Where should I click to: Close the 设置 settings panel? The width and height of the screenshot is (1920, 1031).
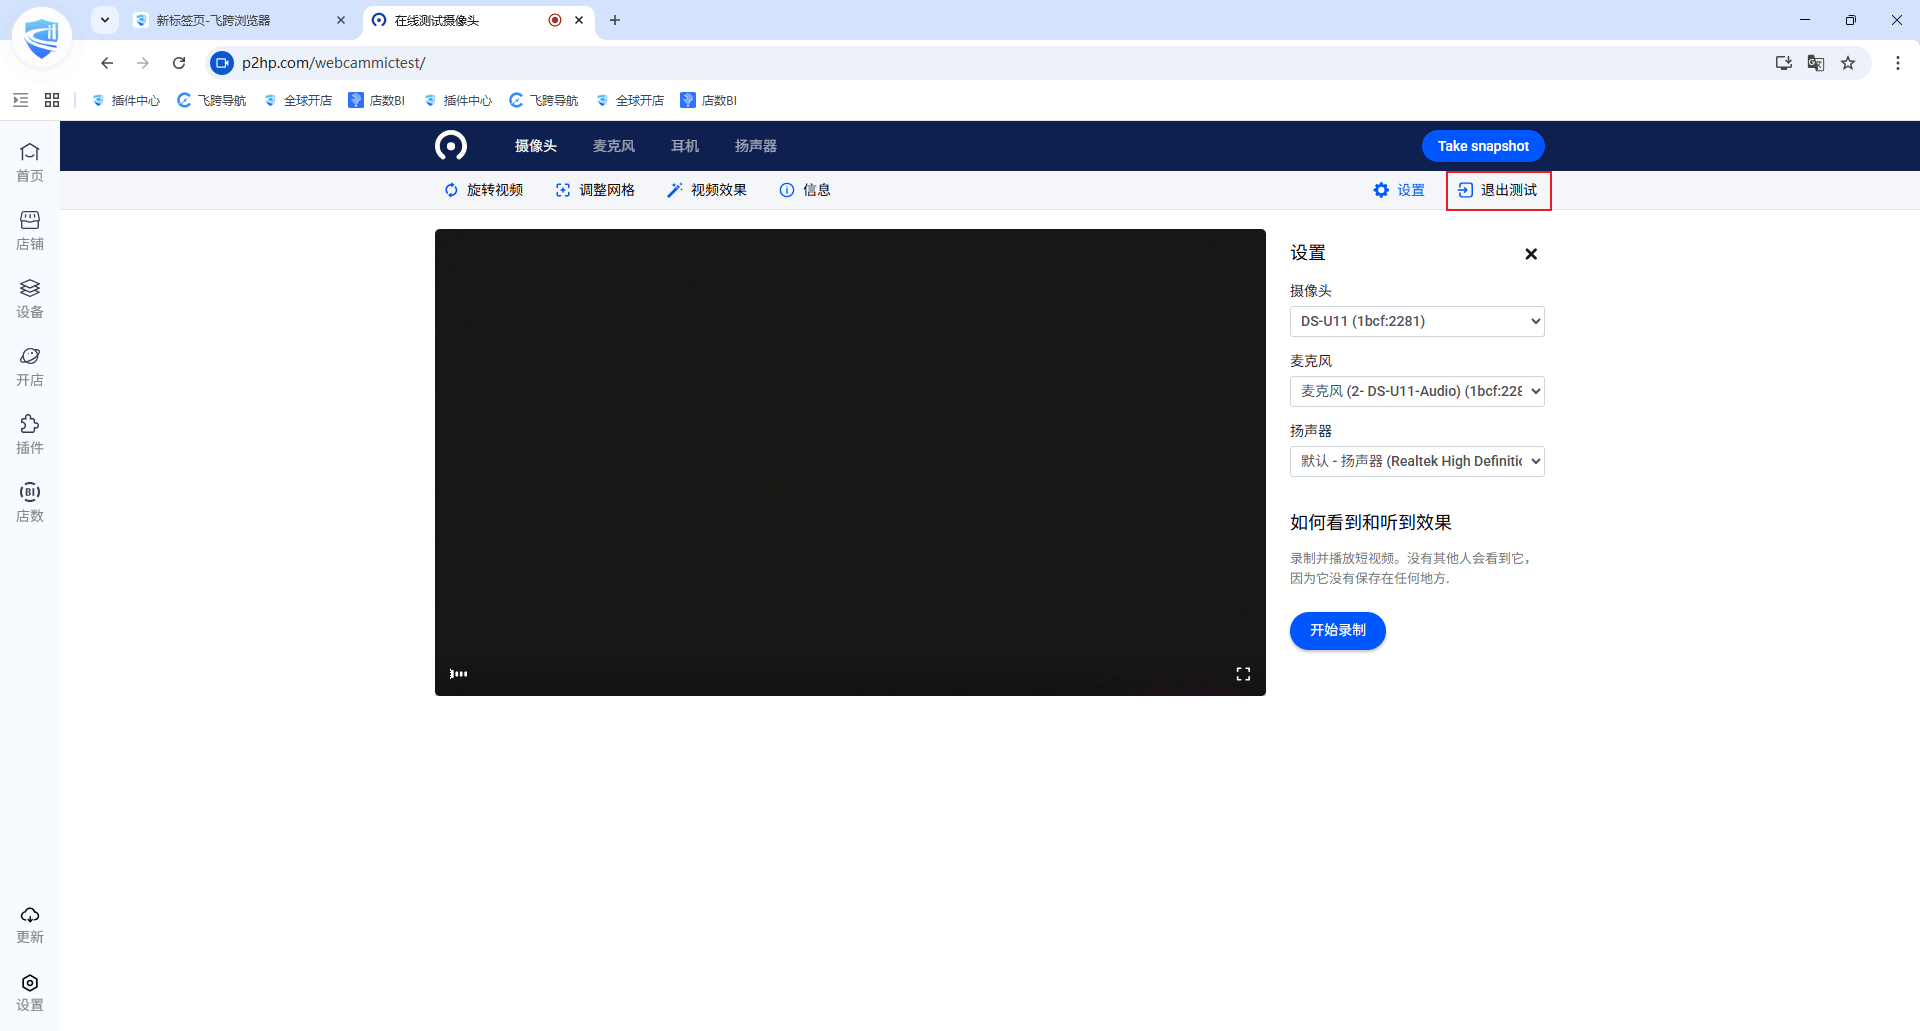point(1531,254)
